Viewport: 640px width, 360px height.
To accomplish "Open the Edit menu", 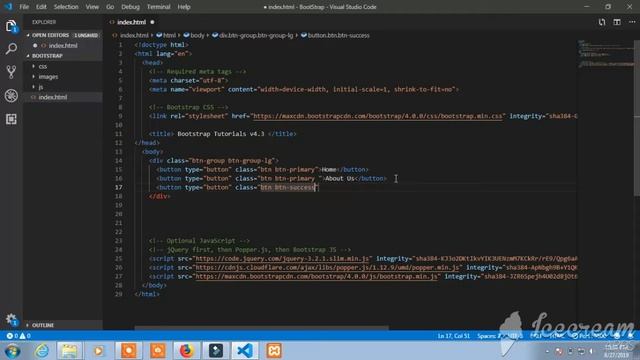I will (x=41, y=7).
